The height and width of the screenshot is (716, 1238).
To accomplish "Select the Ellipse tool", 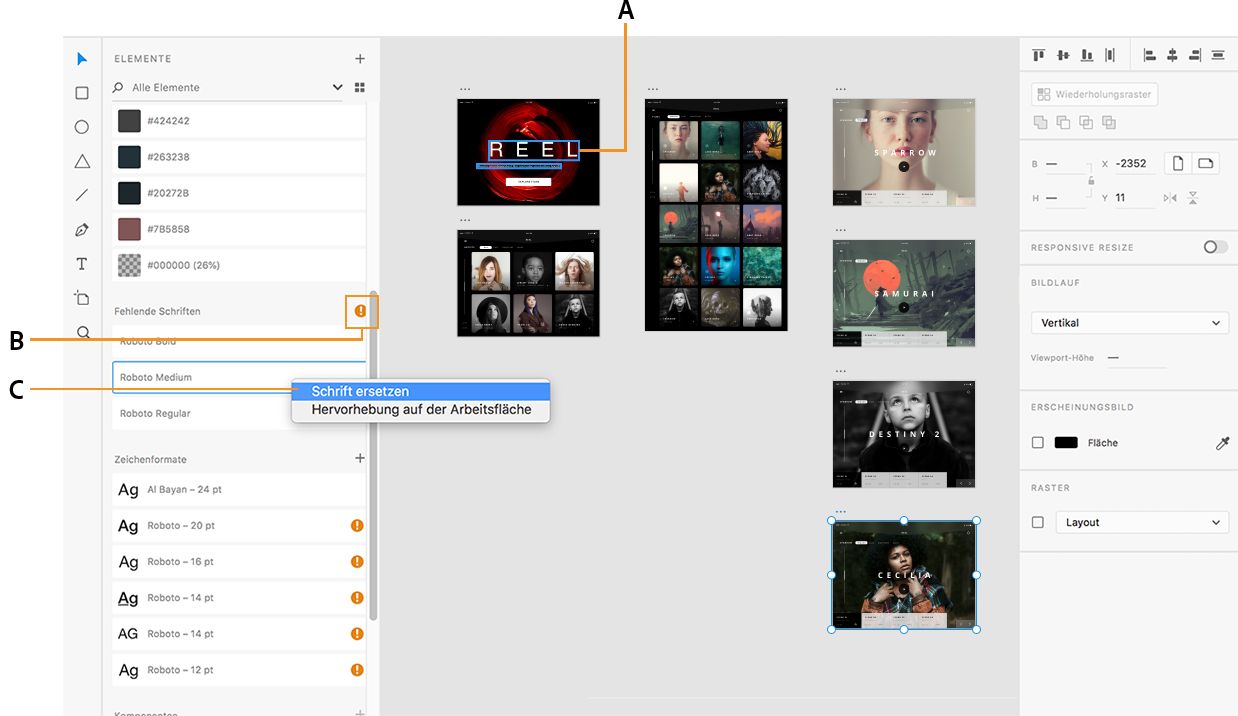I will click(x=82, y=127).
